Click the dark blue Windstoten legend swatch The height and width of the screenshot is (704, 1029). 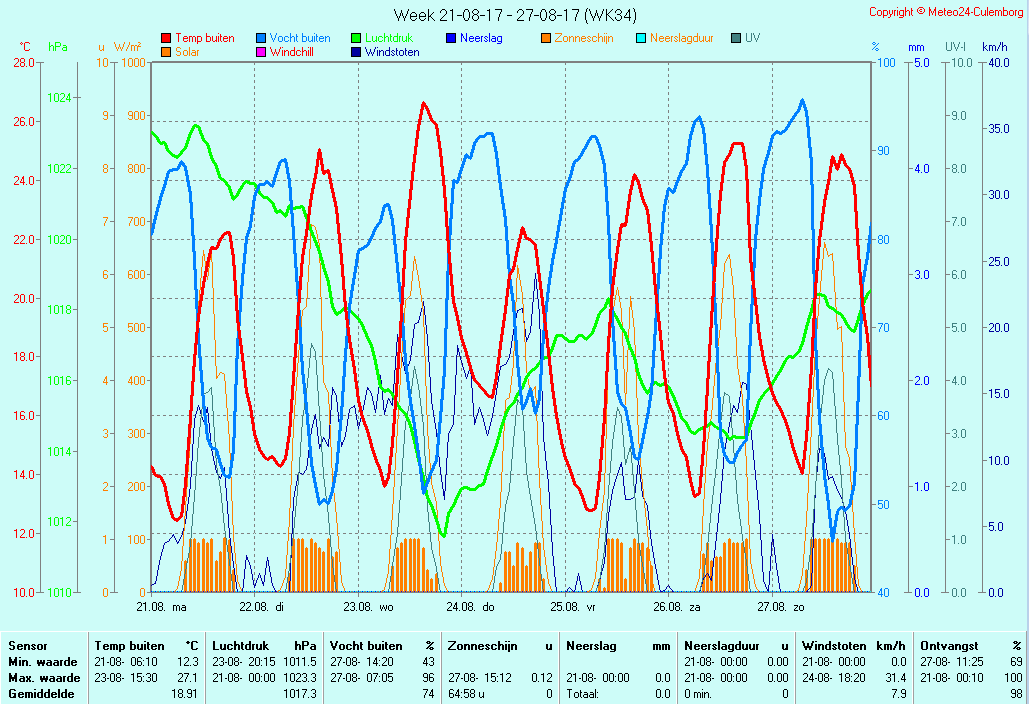pyautogui.click(x=356, y=52)
